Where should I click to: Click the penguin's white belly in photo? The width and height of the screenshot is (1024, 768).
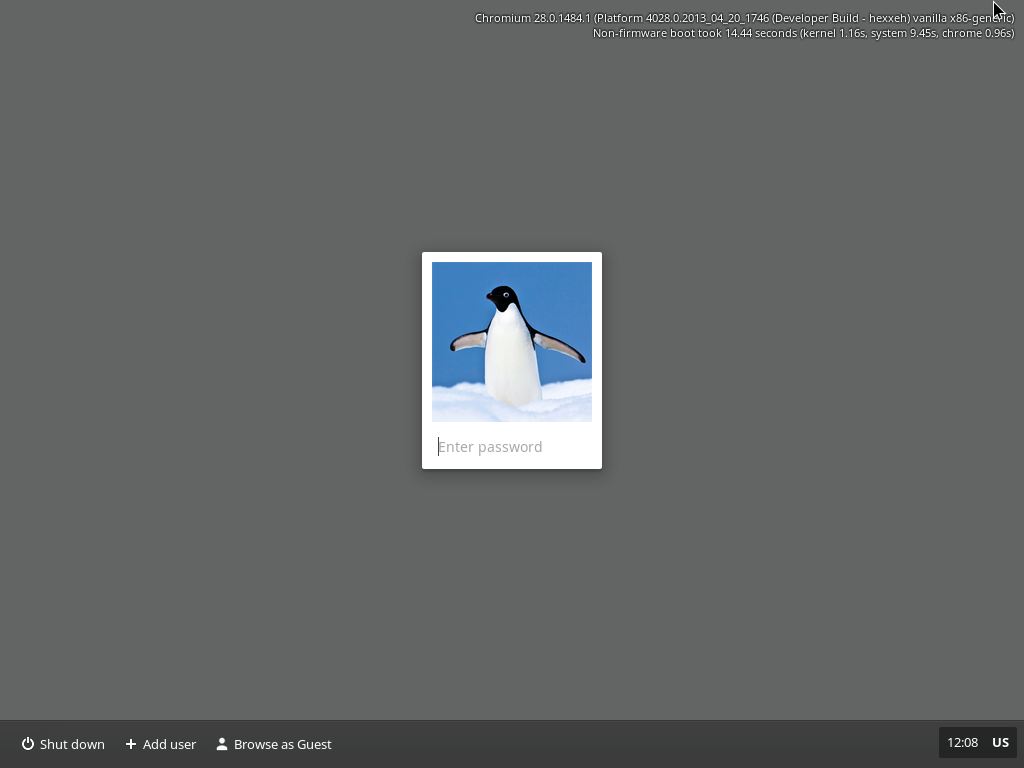[x=512, y=360]
